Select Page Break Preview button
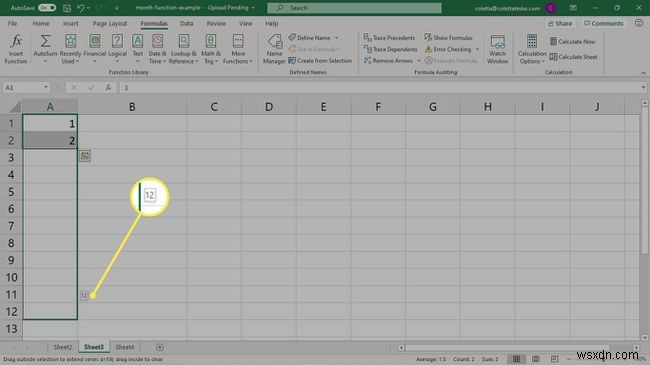Image resolution: width=650 pixels, height=365 pixels. click(x=555, y=359)
